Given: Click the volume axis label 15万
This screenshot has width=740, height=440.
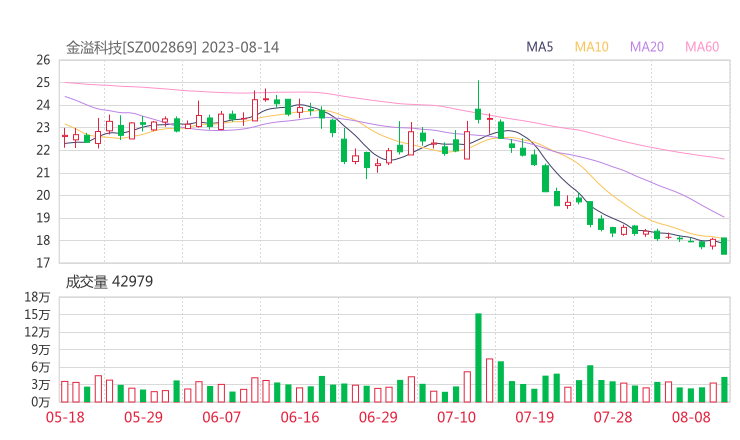Looking at the screenshot, I should 37,314.
